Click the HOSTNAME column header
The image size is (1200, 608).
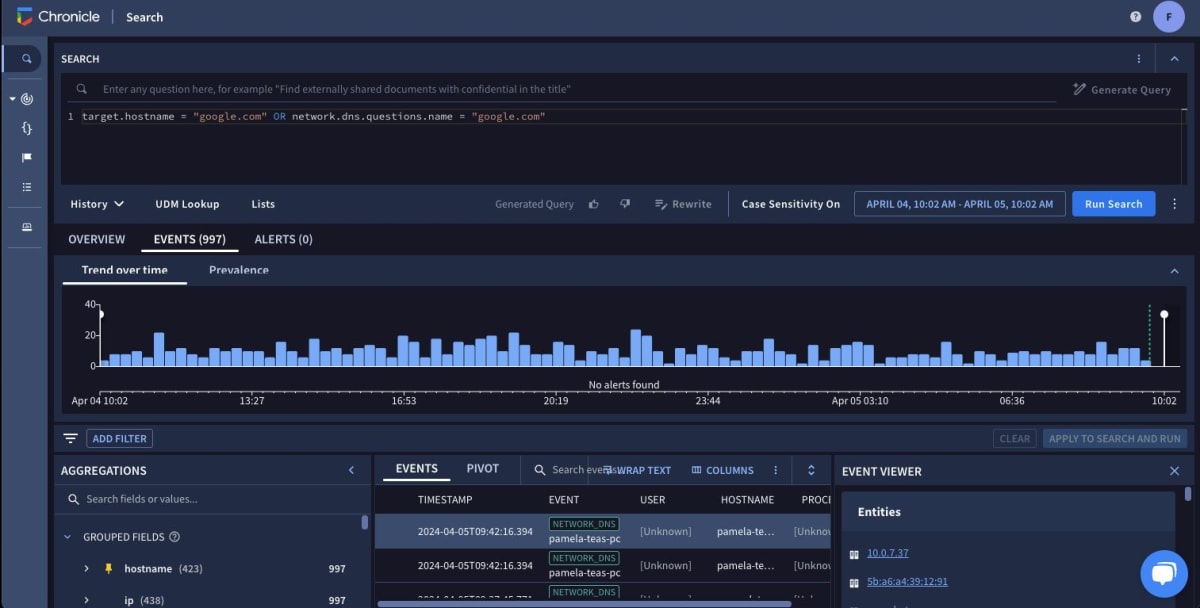point(747,499)
